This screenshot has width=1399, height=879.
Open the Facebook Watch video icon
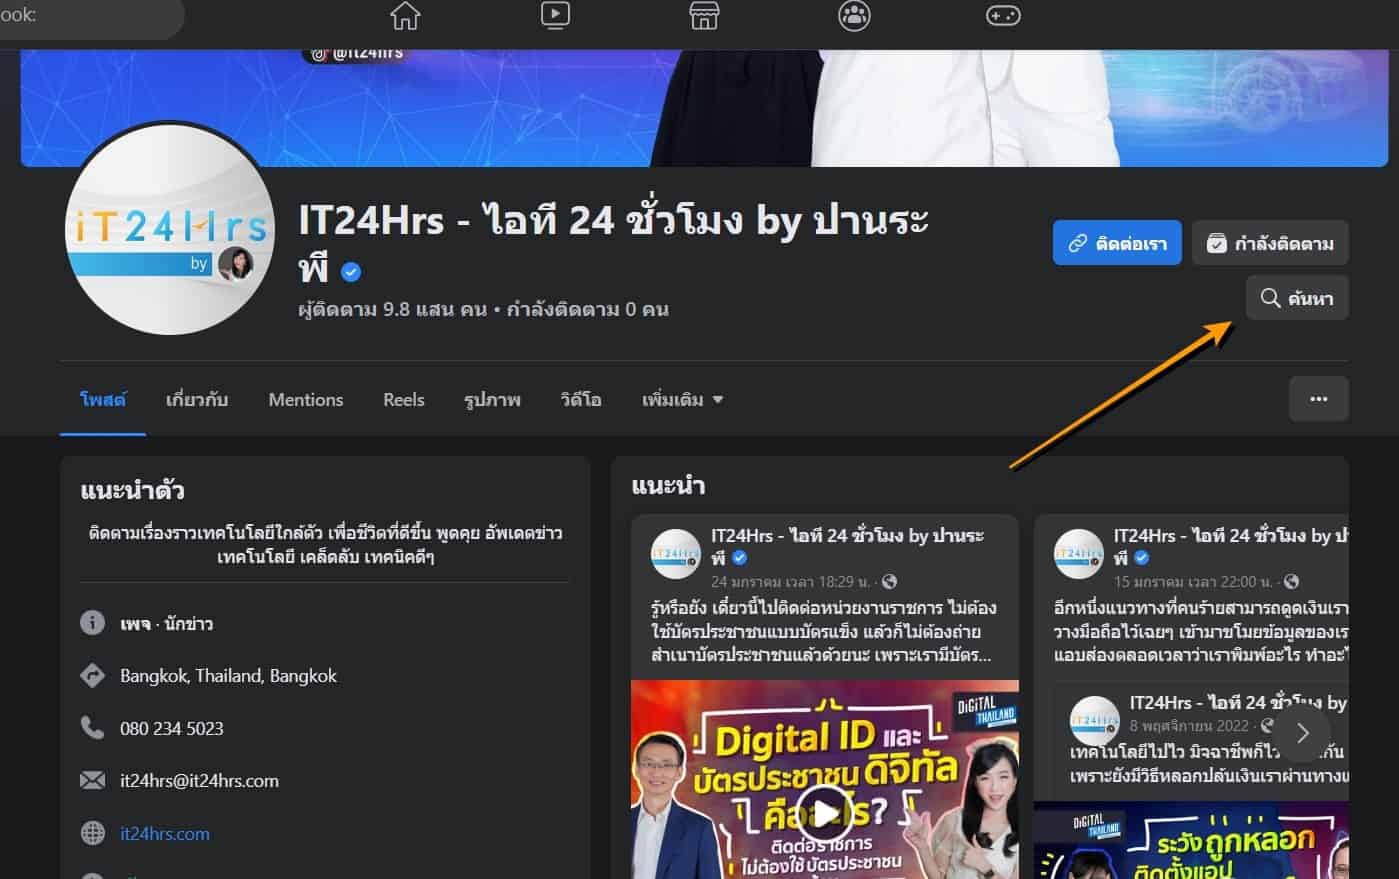click(x=555, y=16)
